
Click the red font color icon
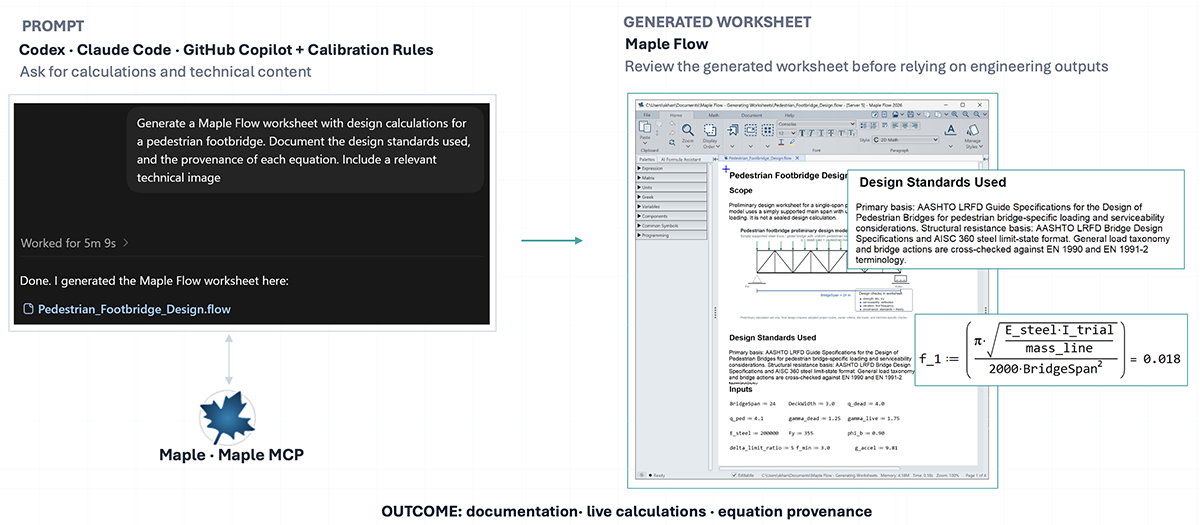(x=781, y=142)
